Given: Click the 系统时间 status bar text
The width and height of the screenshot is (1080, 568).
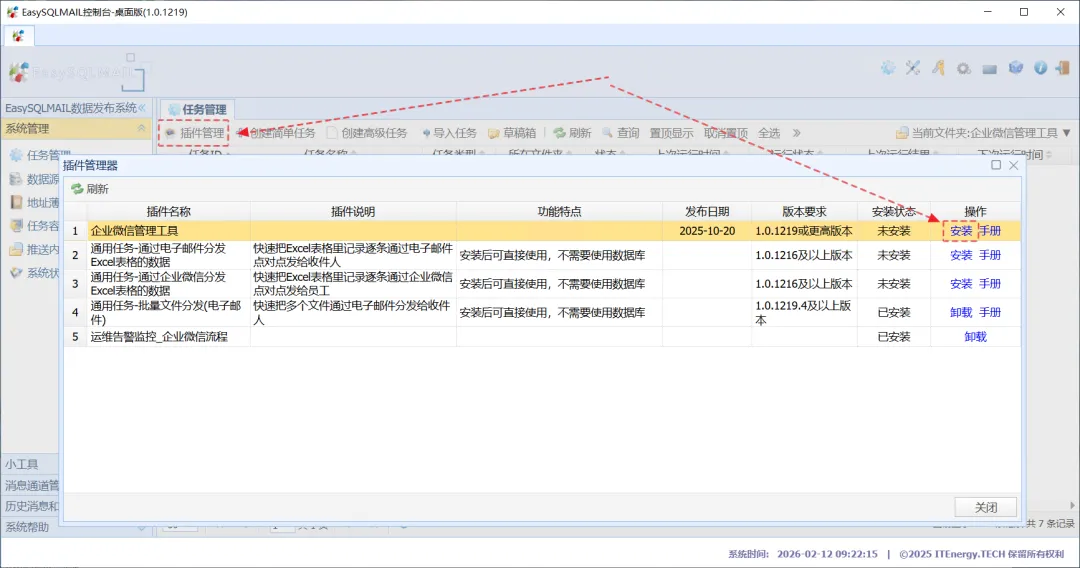Looking at the screenshot, I should coord(803,554).
